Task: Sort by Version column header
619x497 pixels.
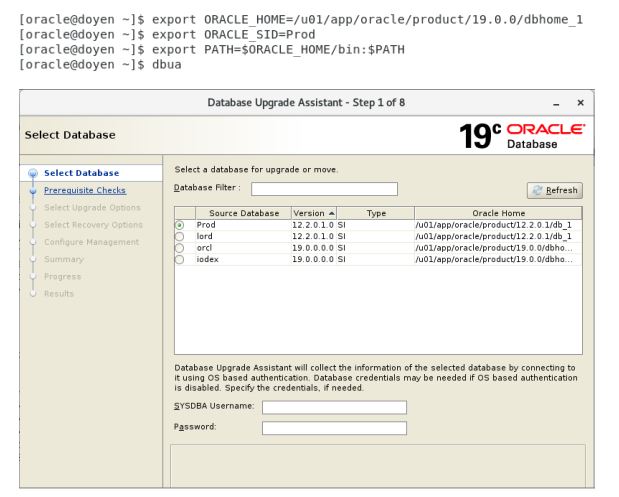Action: point(314,213)
